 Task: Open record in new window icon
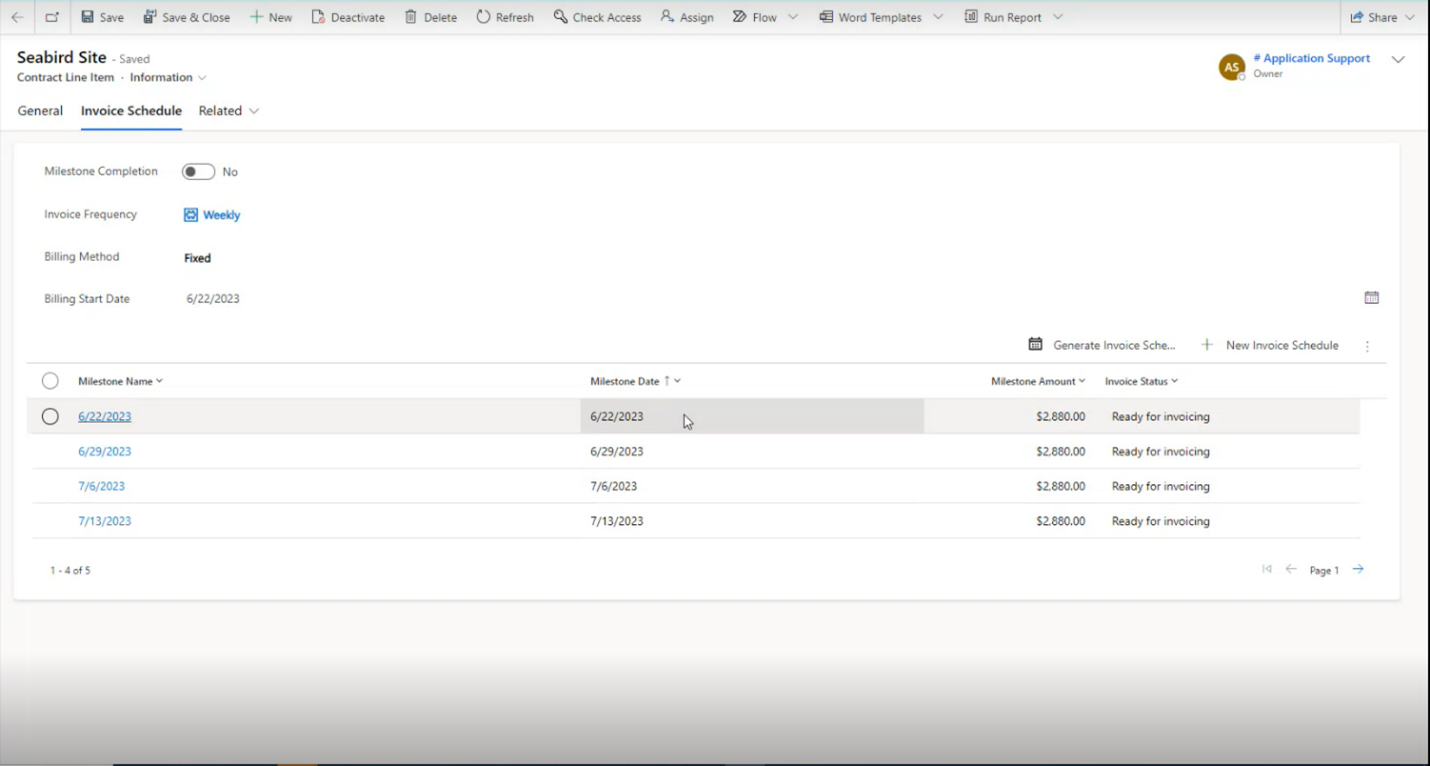pos(52,17)
